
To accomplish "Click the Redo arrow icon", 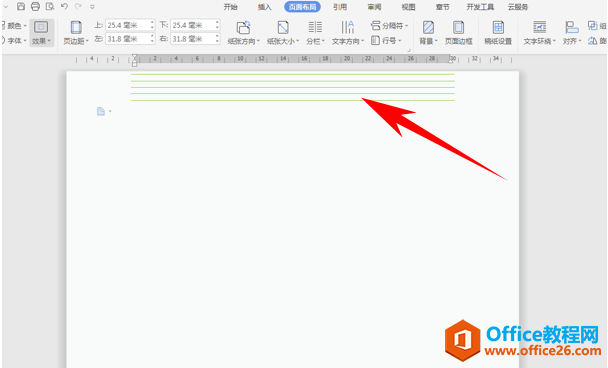I will coord(78,6).
